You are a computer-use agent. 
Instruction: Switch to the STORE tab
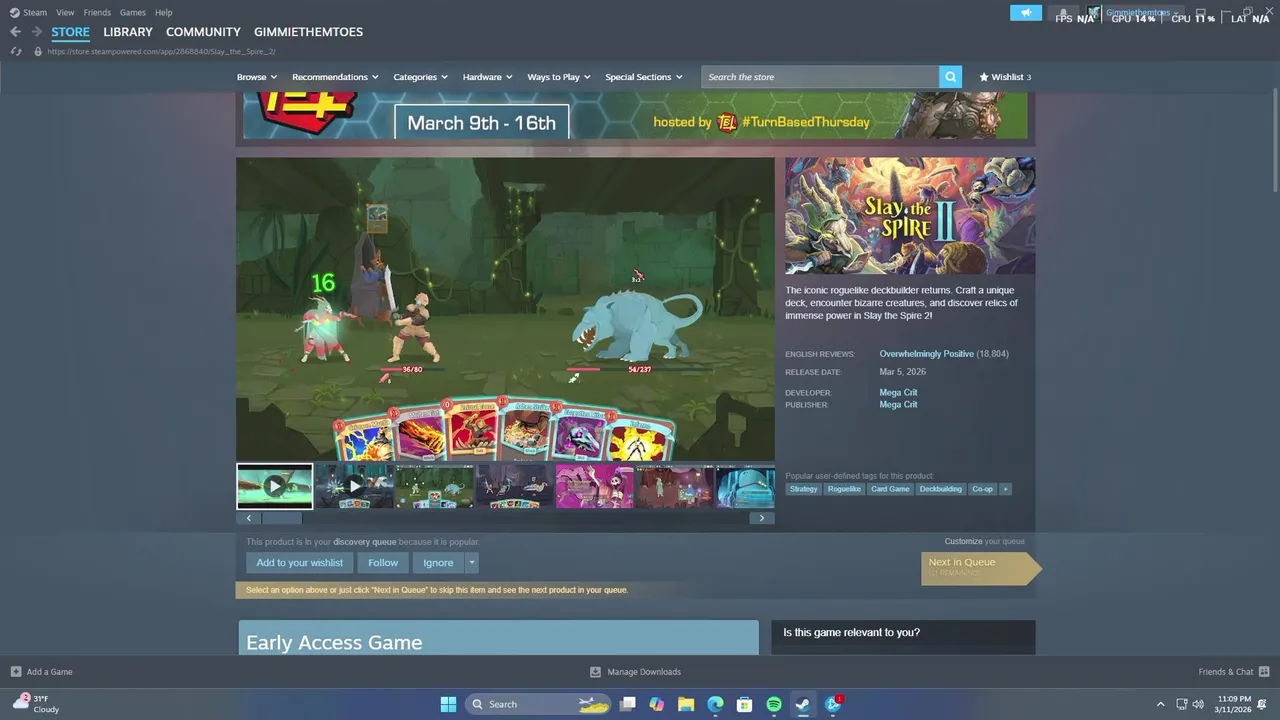point(71,32)
